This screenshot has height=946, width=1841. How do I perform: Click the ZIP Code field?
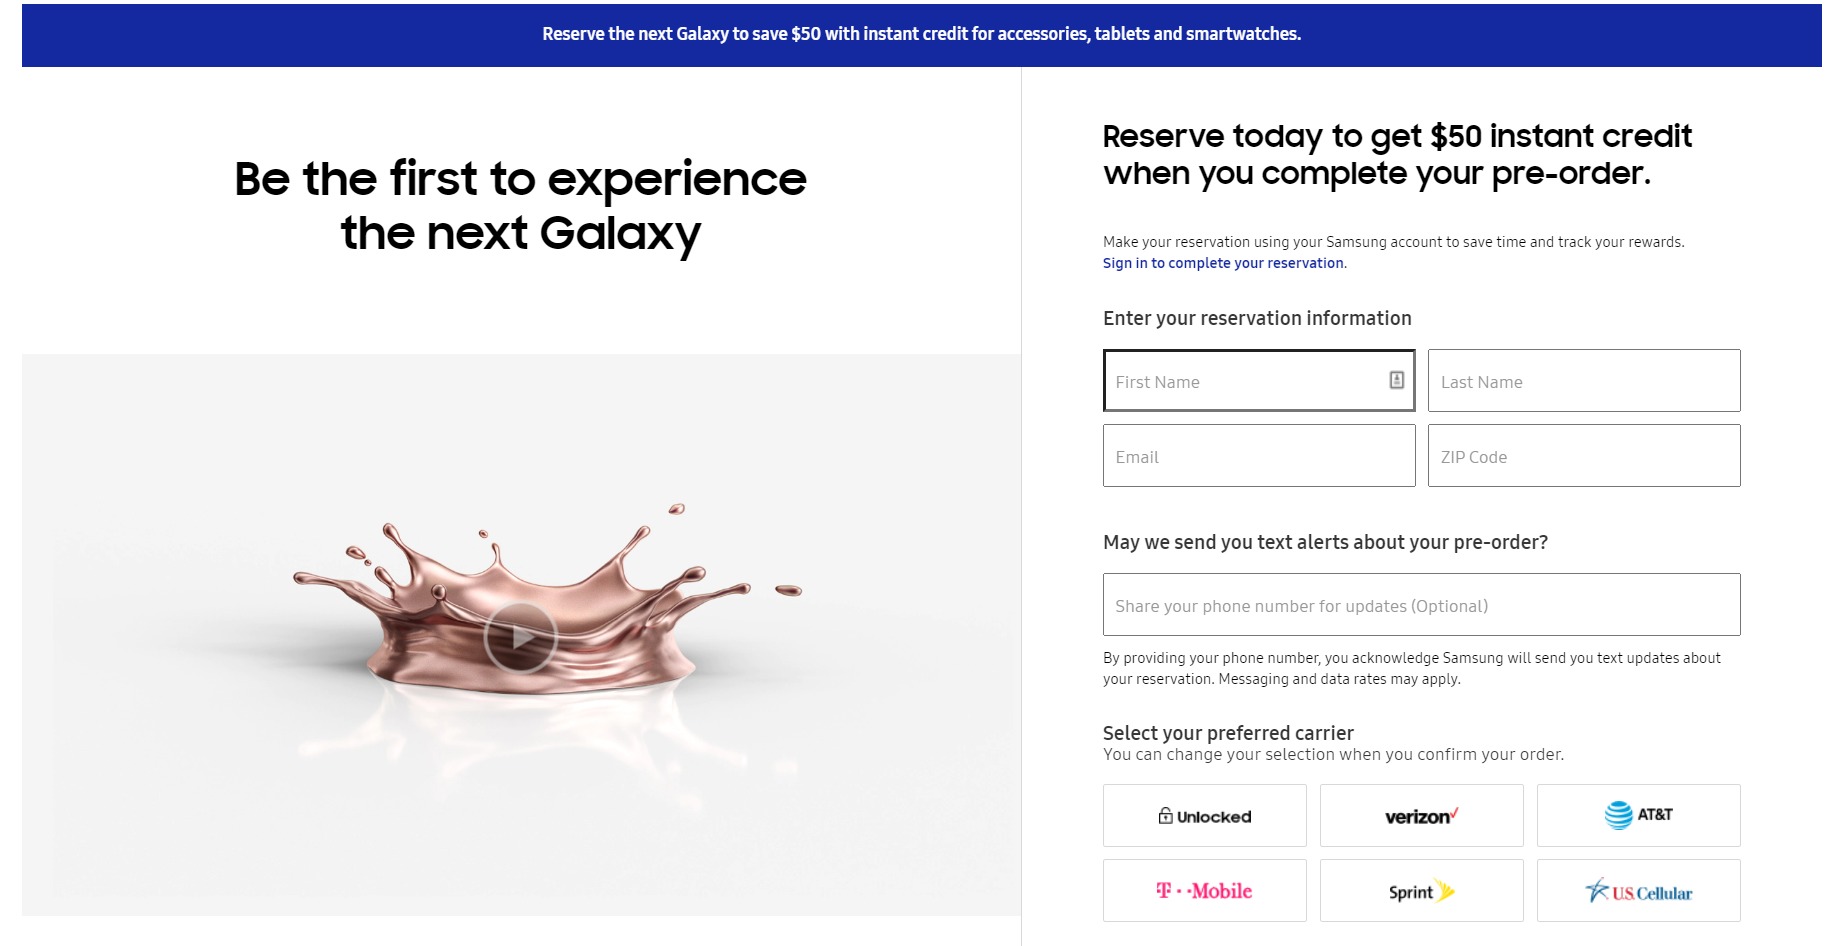[1583, 456]
